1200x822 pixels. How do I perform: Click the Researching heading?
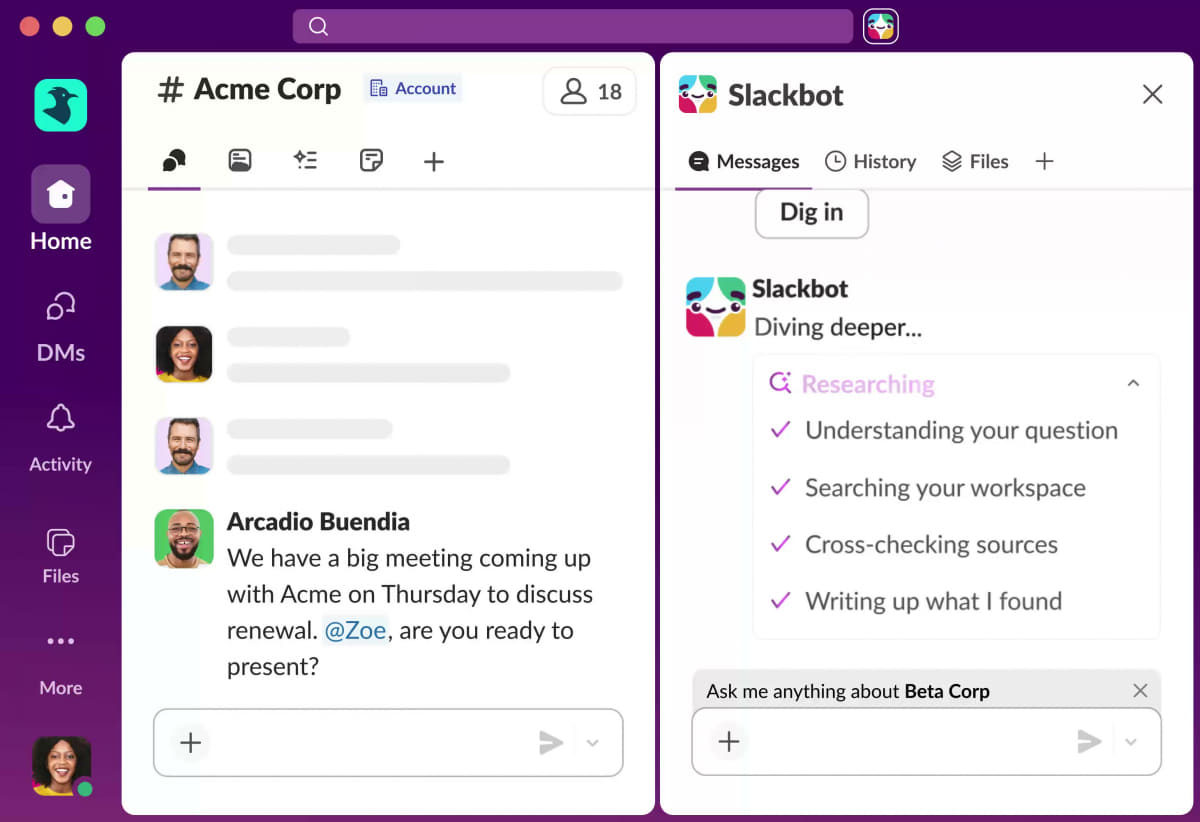(868, 384)
